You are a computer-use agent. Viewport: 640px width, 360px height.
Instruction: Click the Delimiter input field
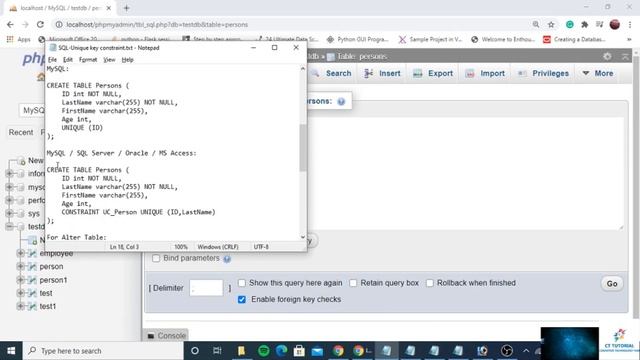tap(206, 288)
